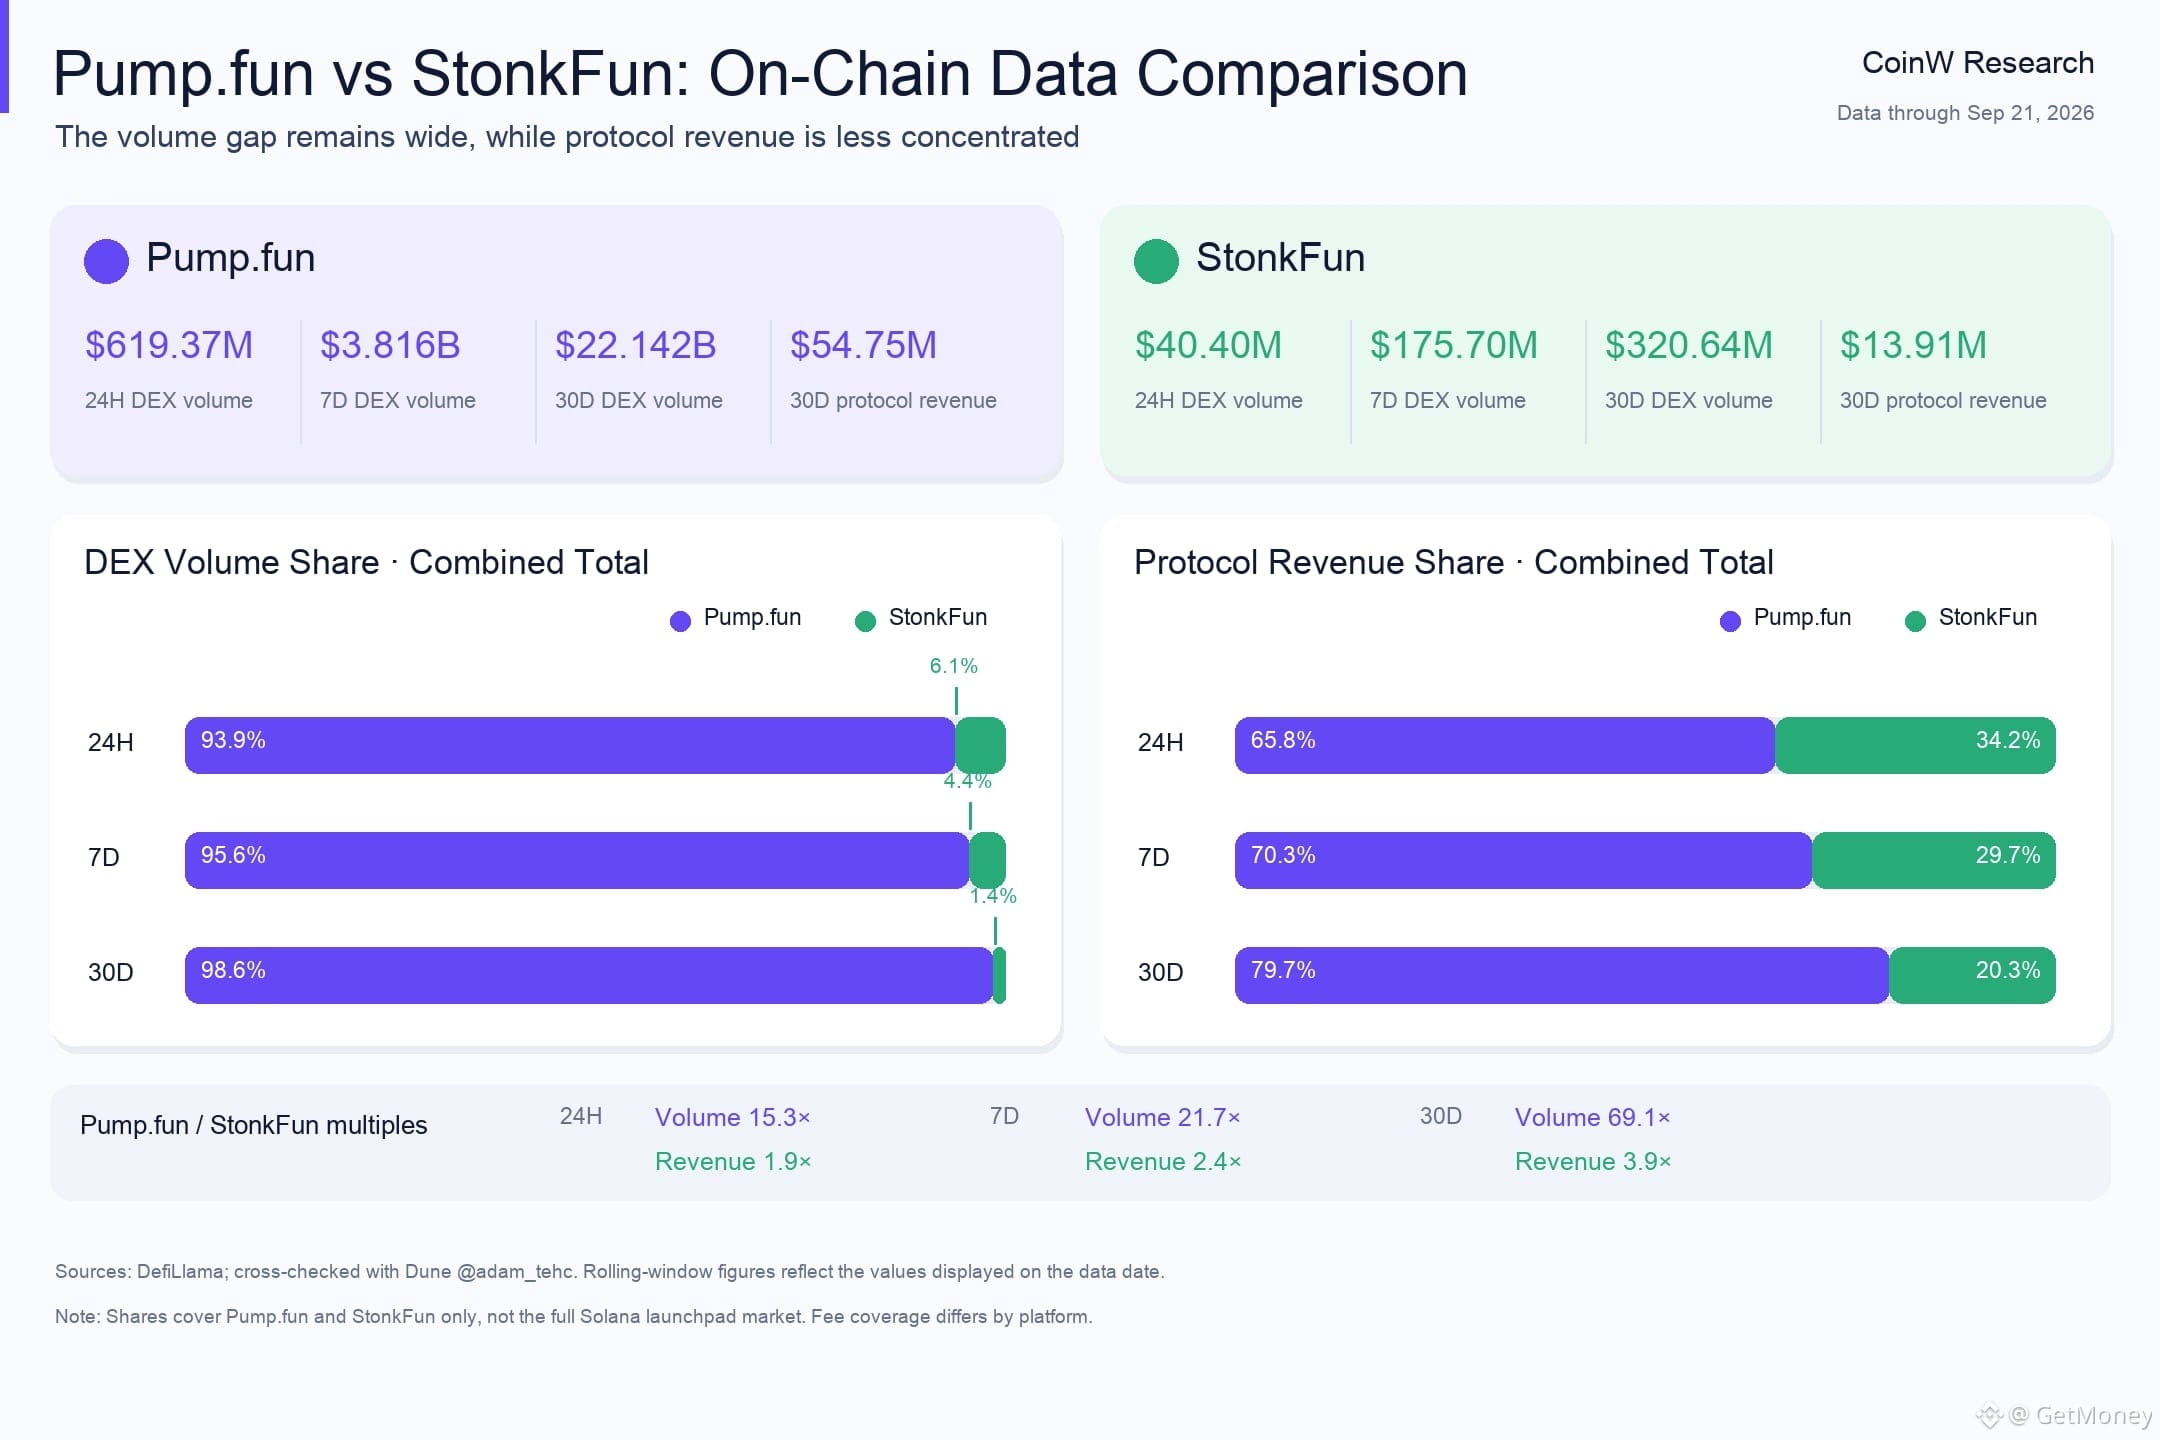
Task: Click the $619.37M 24H DEX volume figure
Action: coord(169,345)
